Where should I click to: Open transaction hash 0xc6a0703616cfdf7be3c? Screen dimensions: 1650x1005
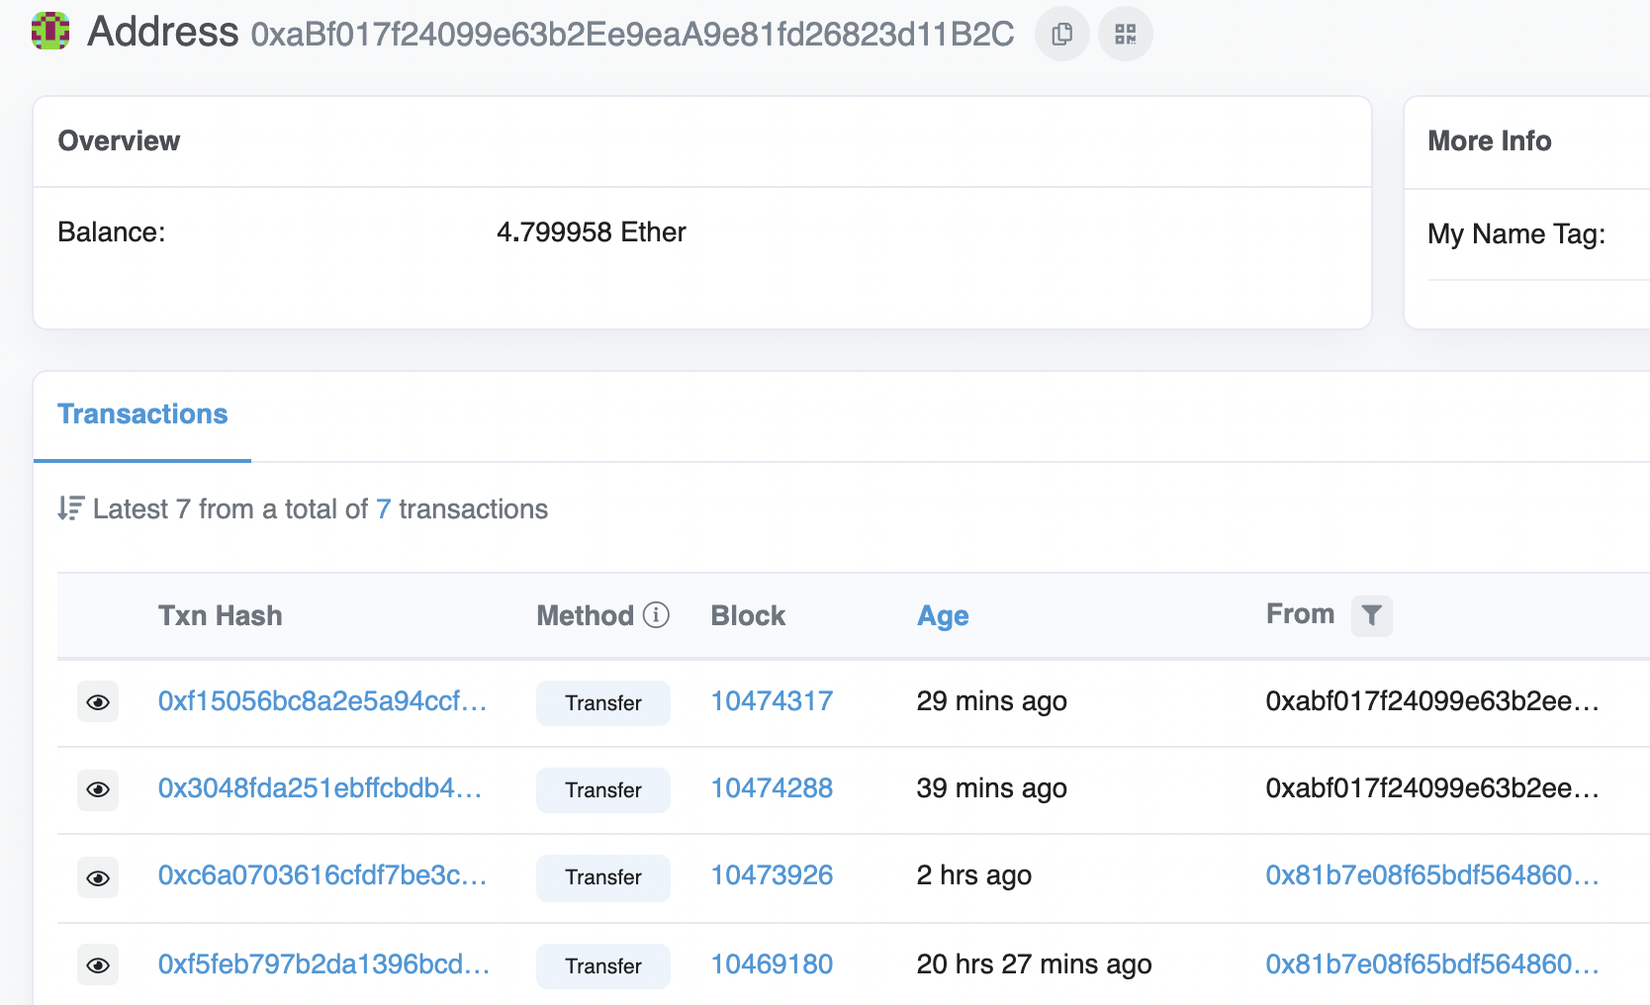tap(322, 875)
